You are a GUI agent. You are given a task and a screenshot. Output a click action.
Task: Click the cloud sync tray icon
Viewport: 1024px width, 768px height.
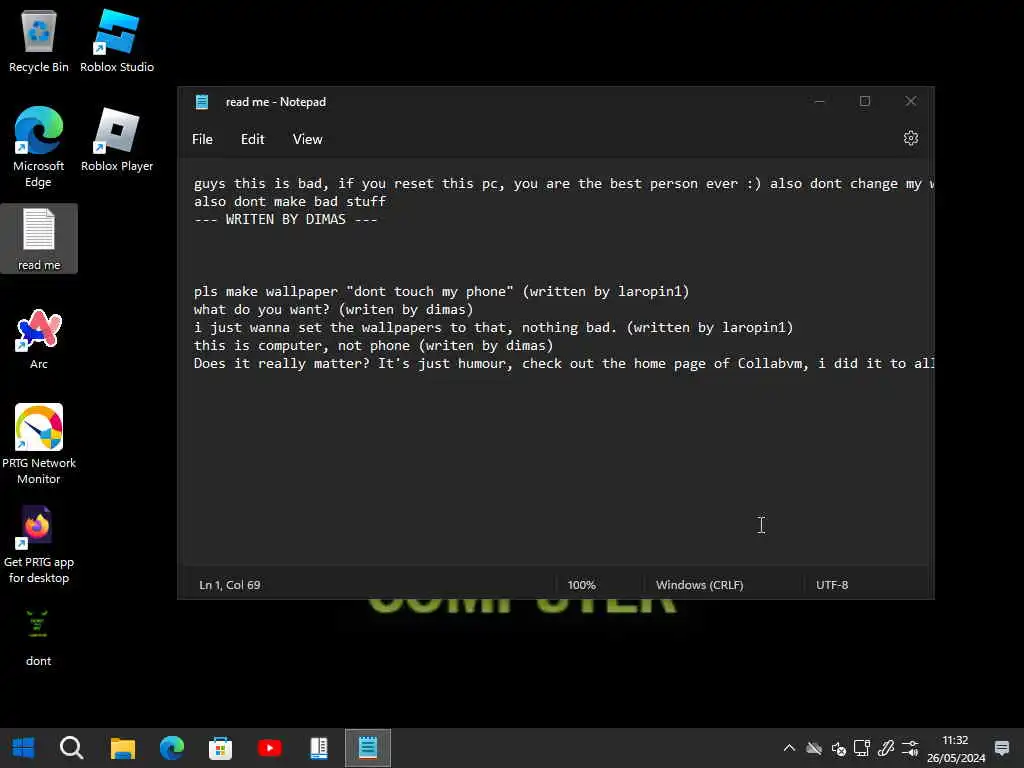[814, 748]
